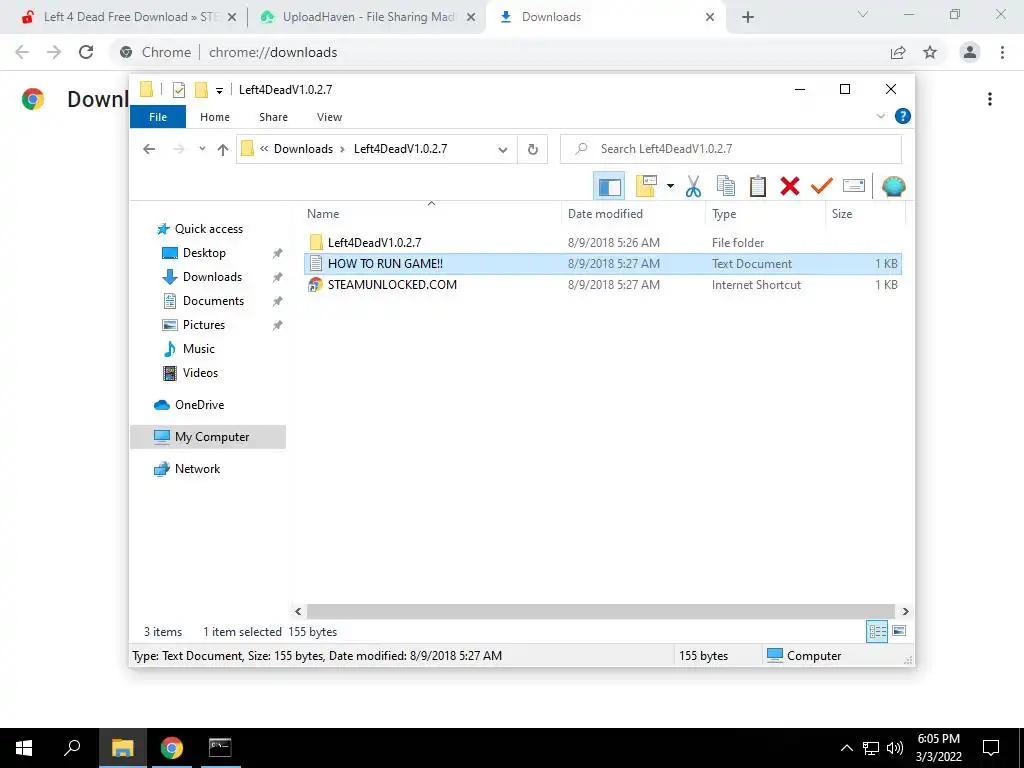The height and width of the screenshot is (768, 1024).
Task: Click the horizontal scrollbar in file list
Action: [x=601, y=611]
